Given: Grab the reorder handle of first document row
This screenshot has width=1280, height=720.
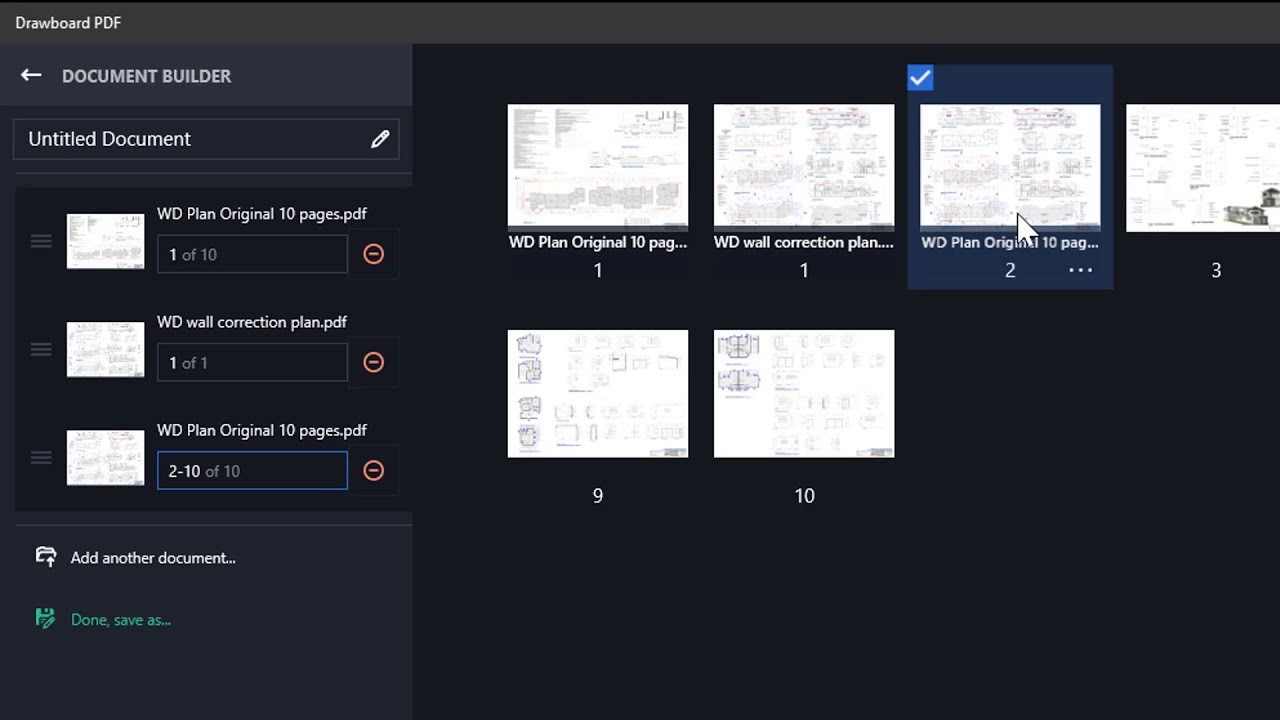Looking at the screenshot, I should coord(41,241).
